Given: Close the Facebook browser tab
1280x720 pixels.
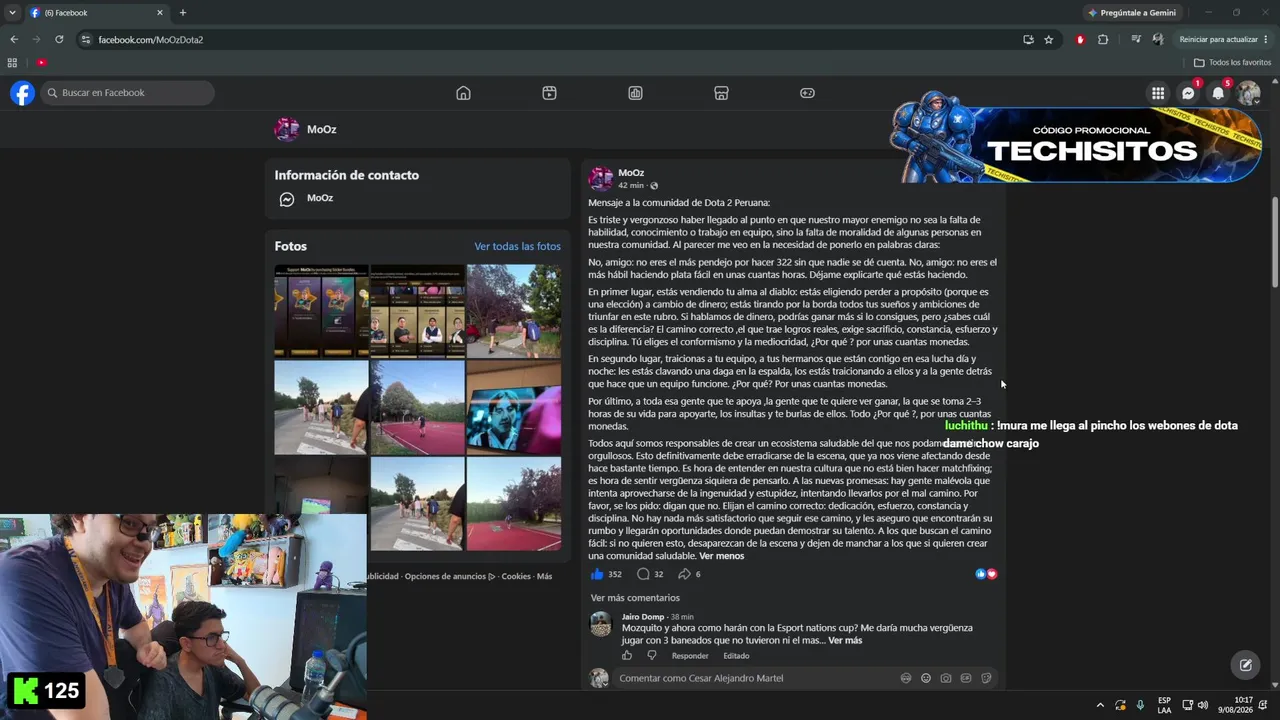Looking at the screenshot, I should point(160,13).
